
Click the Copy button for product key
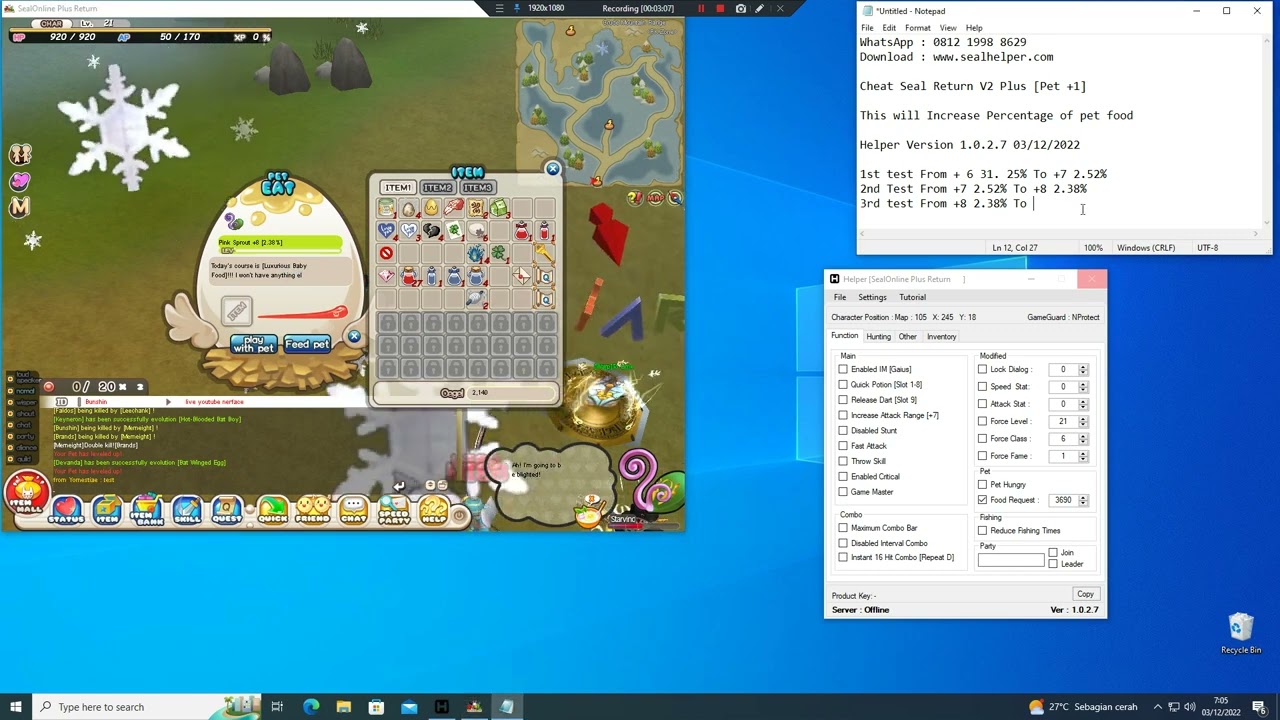1085,594
